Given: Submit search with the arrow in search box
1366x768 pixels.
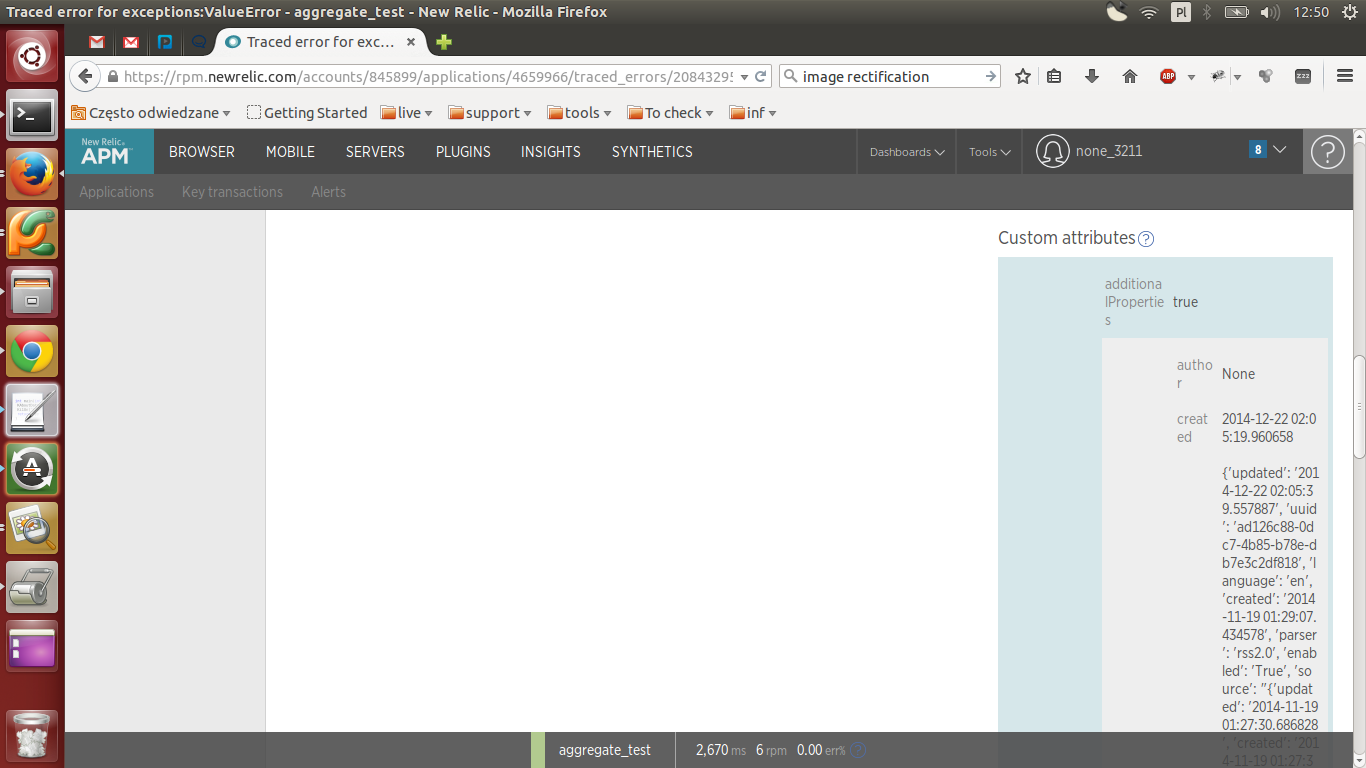Looking at the screenshot, I should (x=990, y=77).
